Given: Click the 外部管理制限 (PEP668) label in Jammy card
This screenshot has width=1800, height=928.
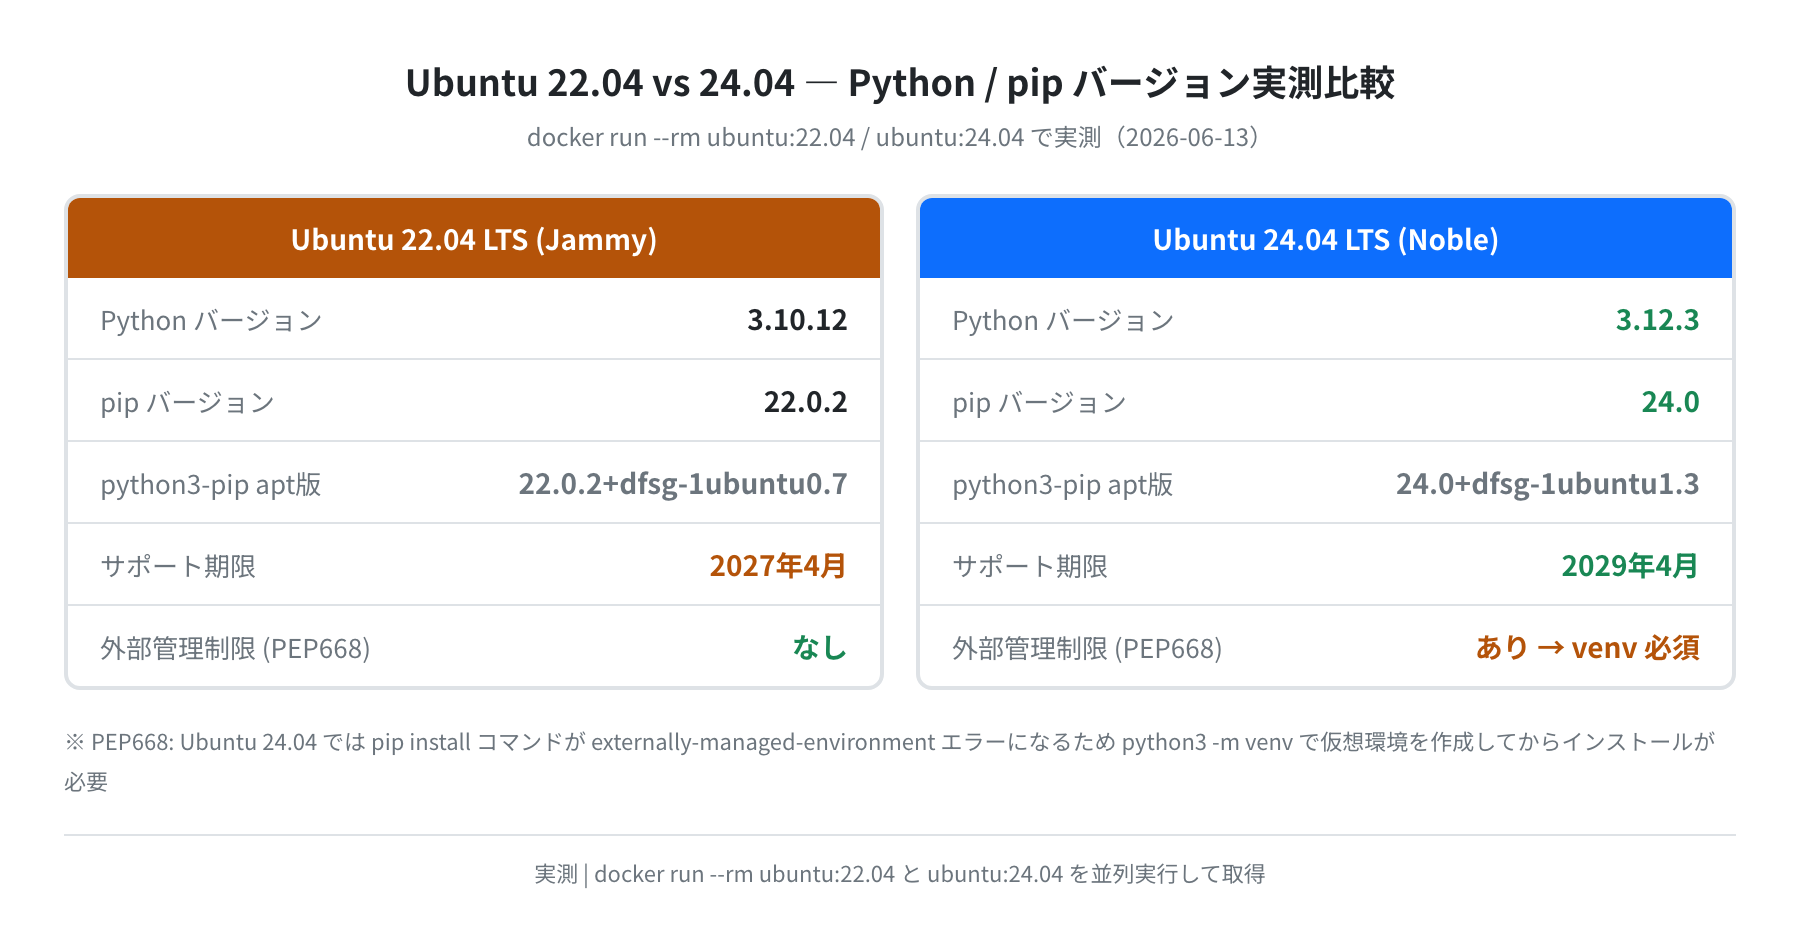Looking at the screenshot, I should (x=235, y=648).
